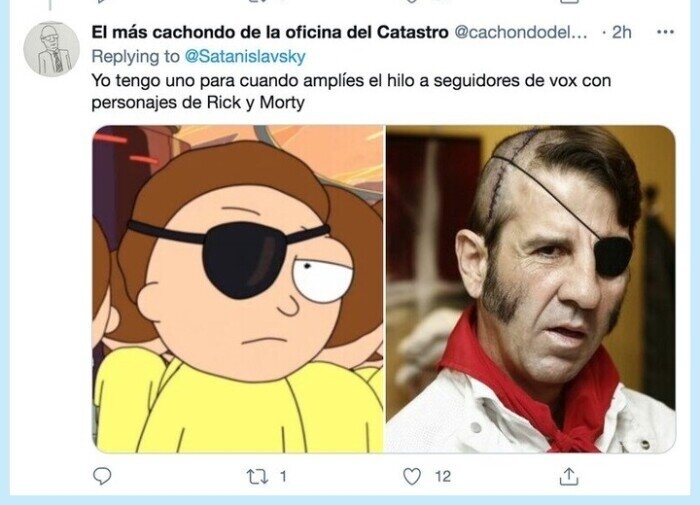Click the reply speech bubble icon

[102, 476]
